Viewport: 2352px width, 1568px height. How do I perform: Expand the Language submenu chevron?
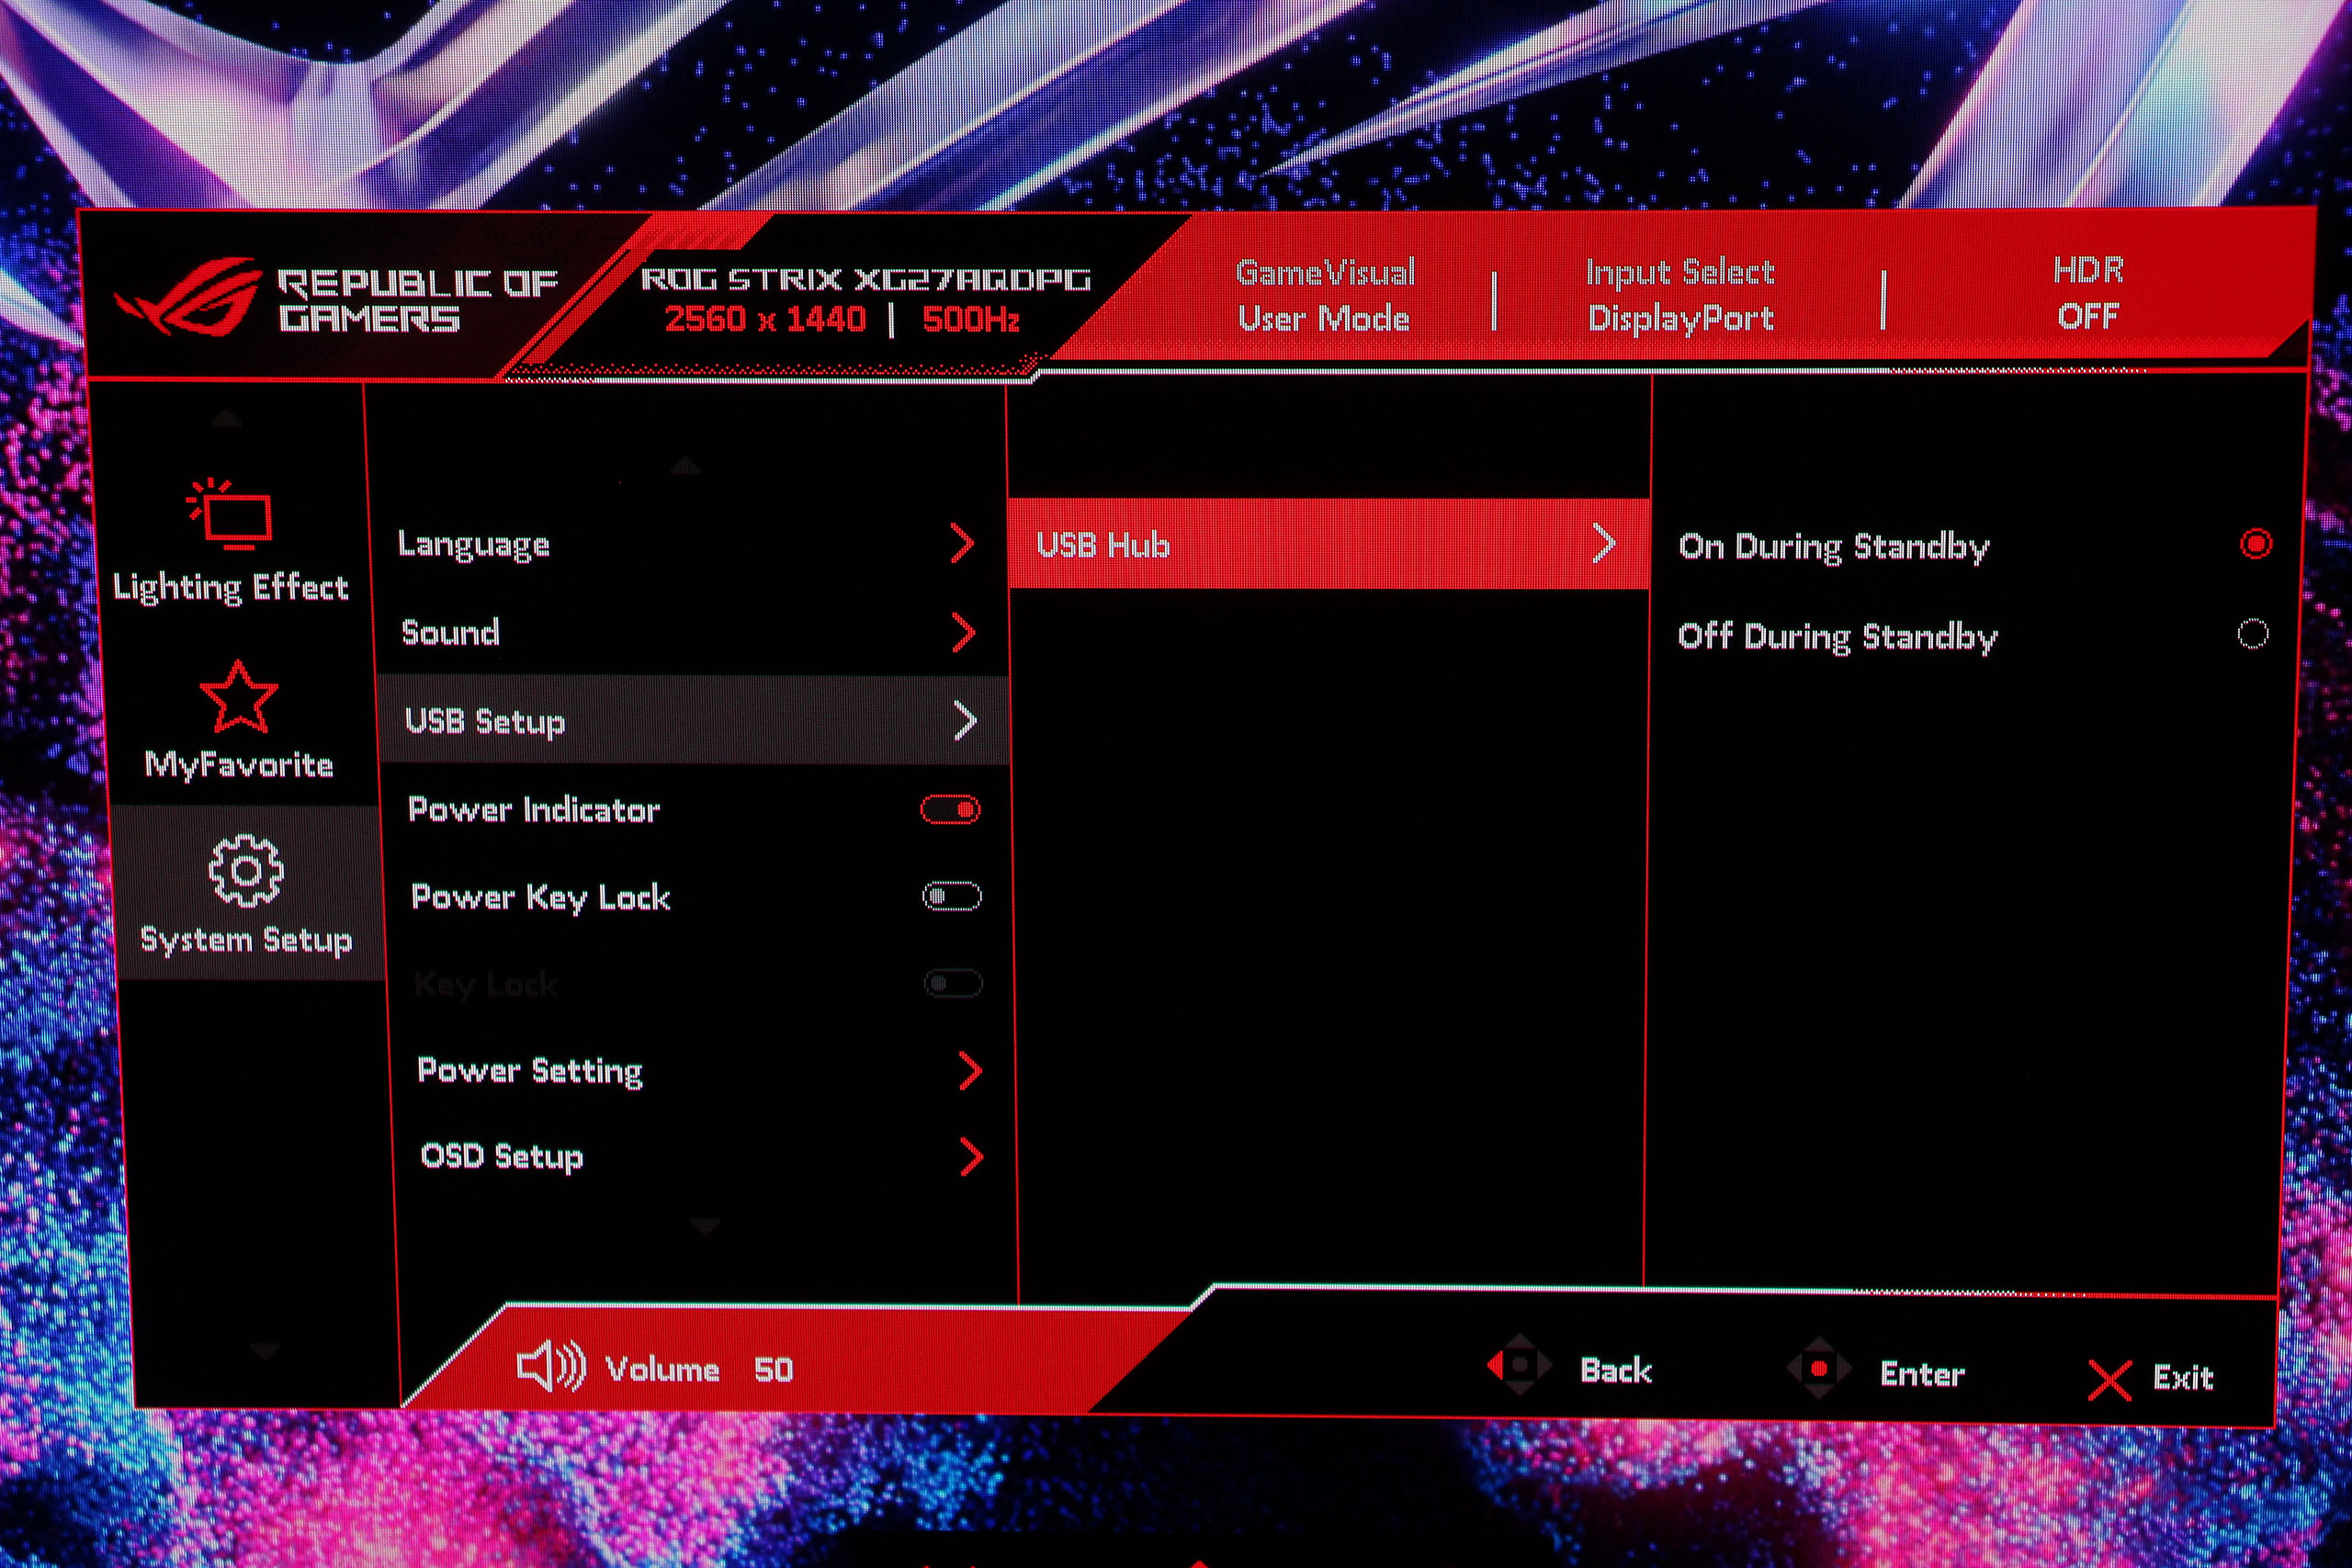pos(962,544)
